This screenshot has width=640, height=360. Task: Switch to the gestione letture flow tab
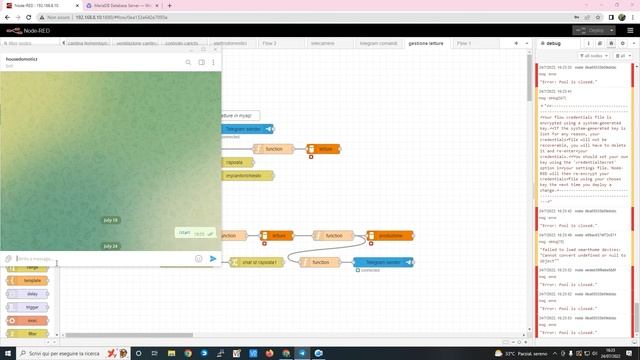[426, 43]
